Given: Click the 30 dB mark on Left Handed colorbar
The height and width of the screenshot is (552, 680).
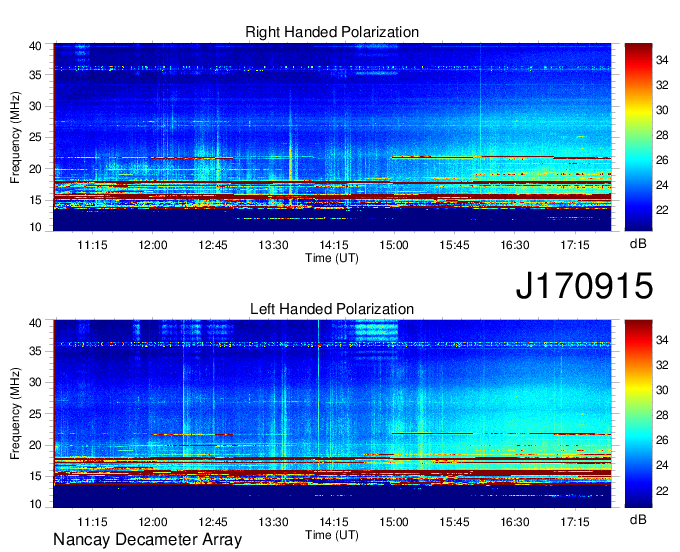Looking at the screenshot, I should [x=662, y=390].
